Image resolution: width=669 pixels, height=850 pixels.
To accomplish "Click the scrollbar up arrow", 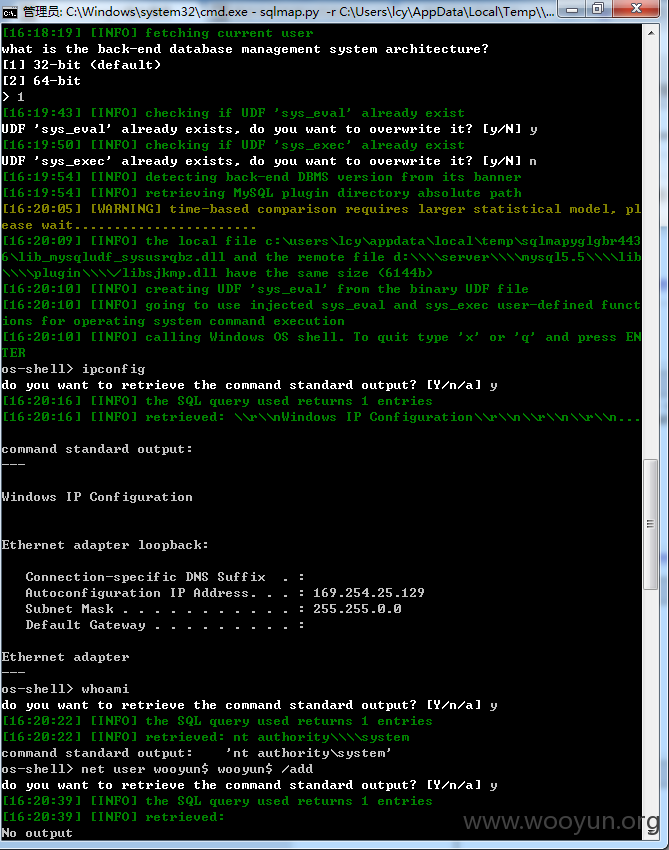I will 651,33.
